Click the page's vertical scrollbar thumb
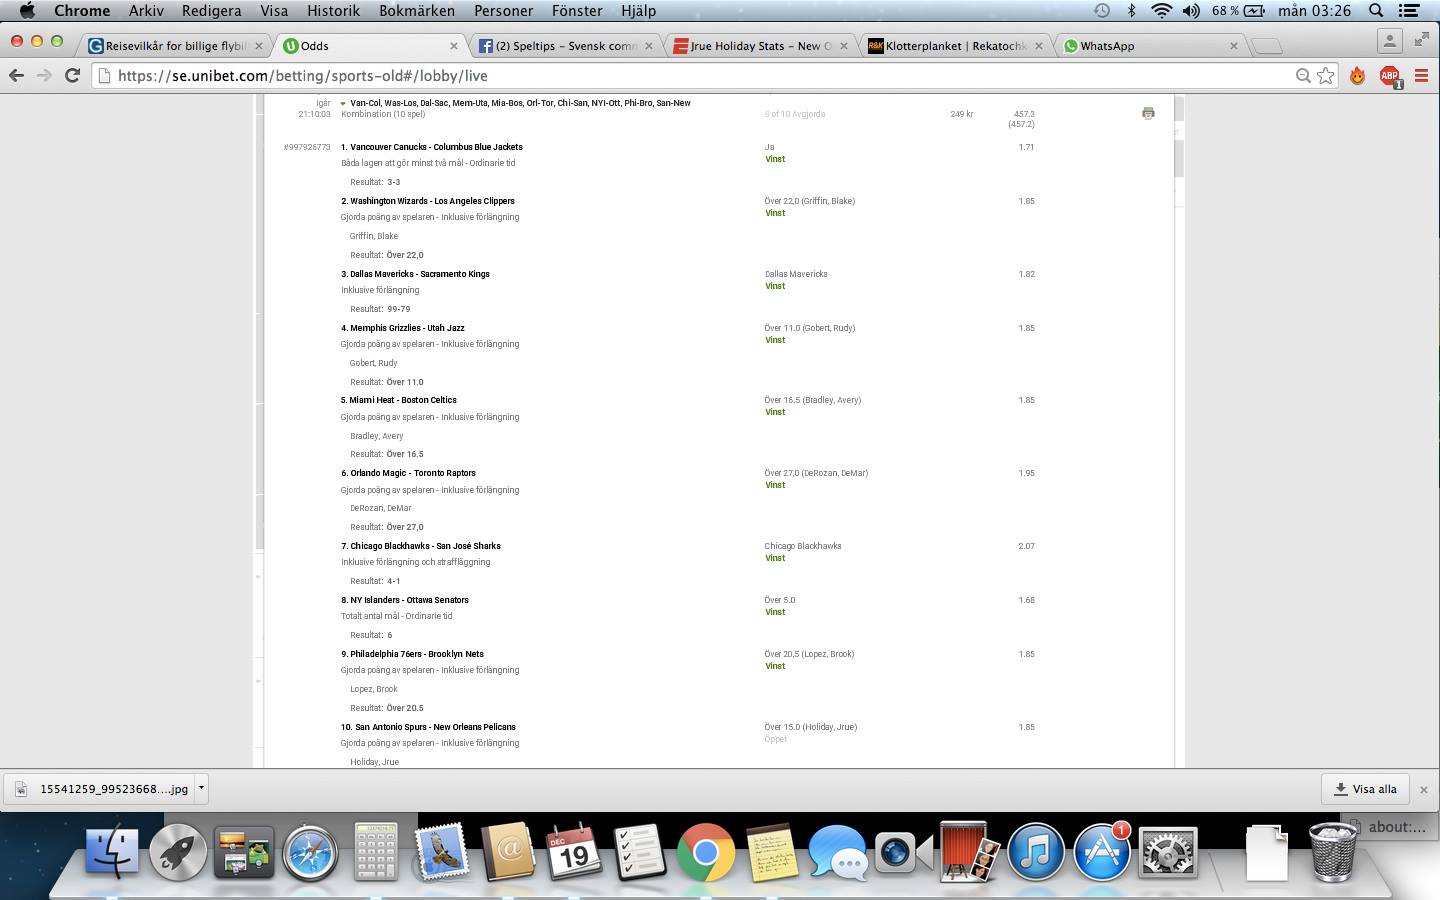 pyautogui.click(x=1179, y=160)
